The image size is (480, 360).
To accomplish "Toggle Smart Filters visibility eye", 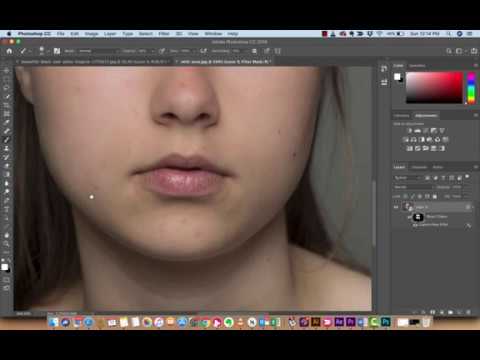I will (x=409, y=217).
